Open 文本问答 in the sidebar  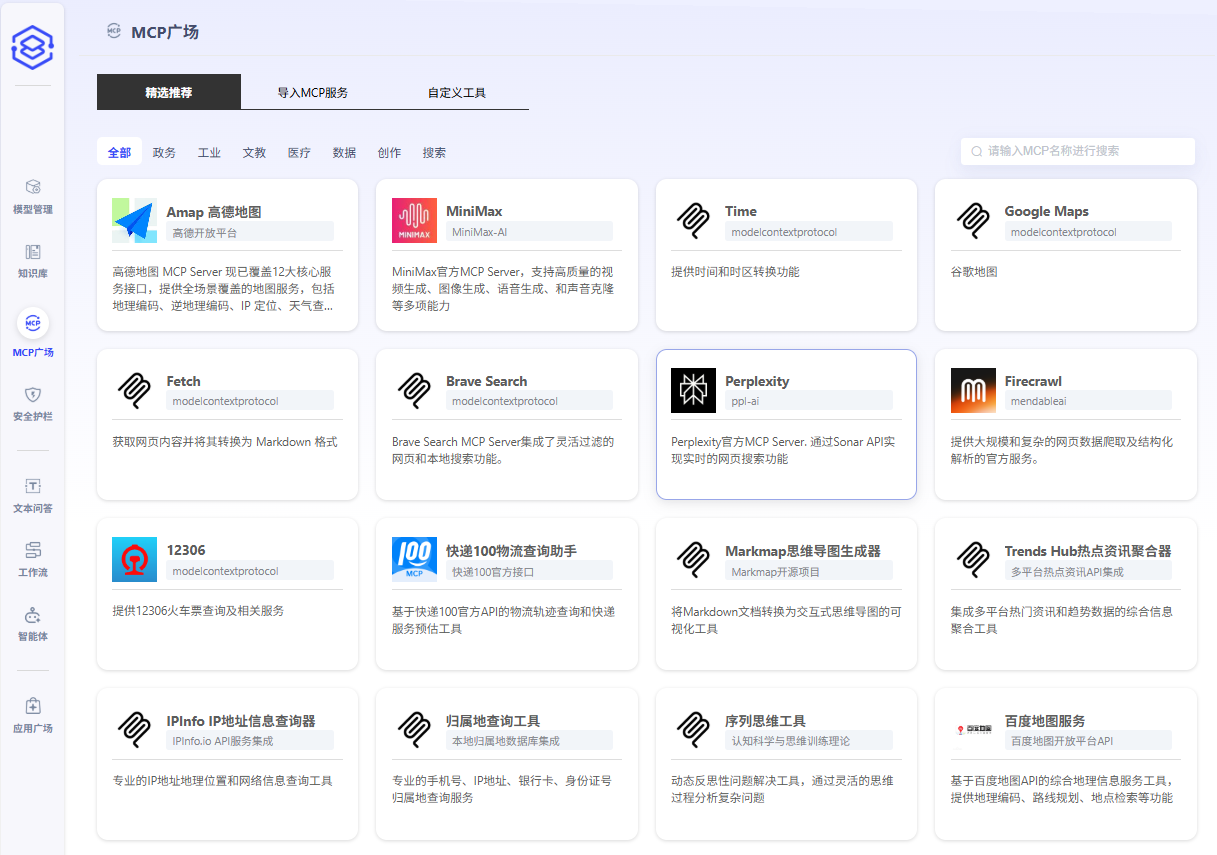tap(32, 495)
